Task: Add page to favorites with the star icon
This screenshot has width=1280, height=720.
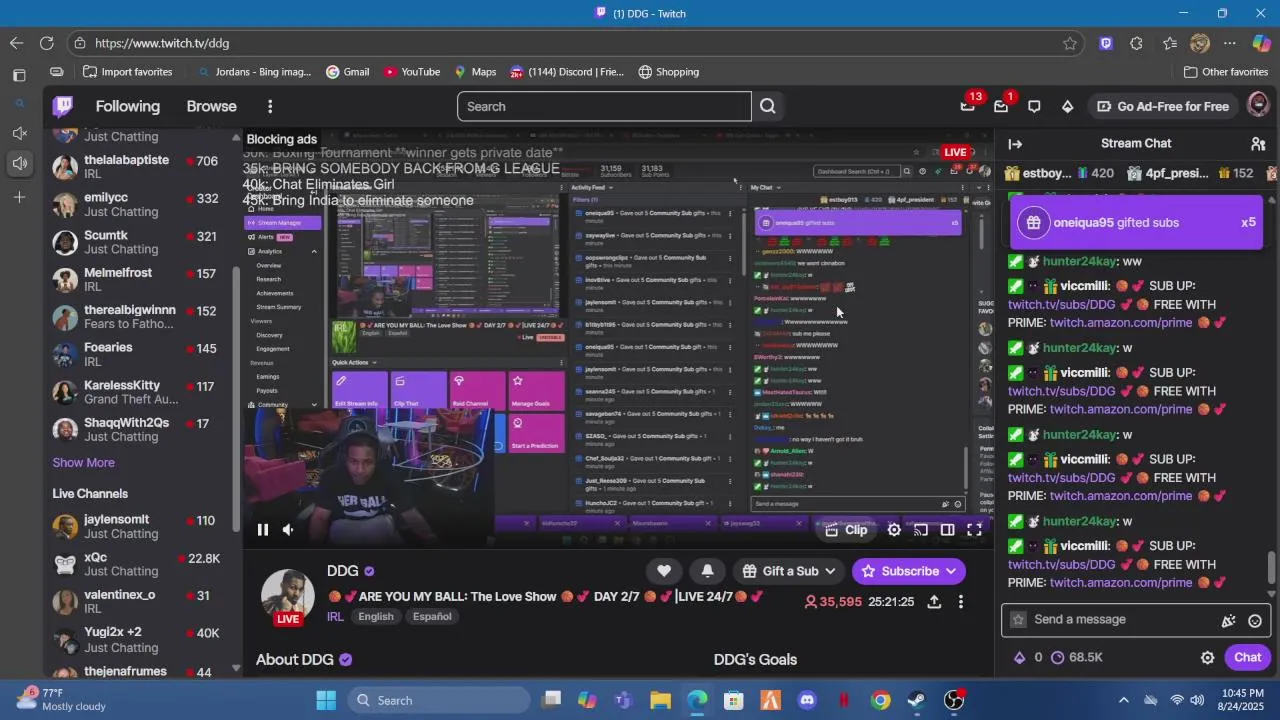Action: (1070, 43)
